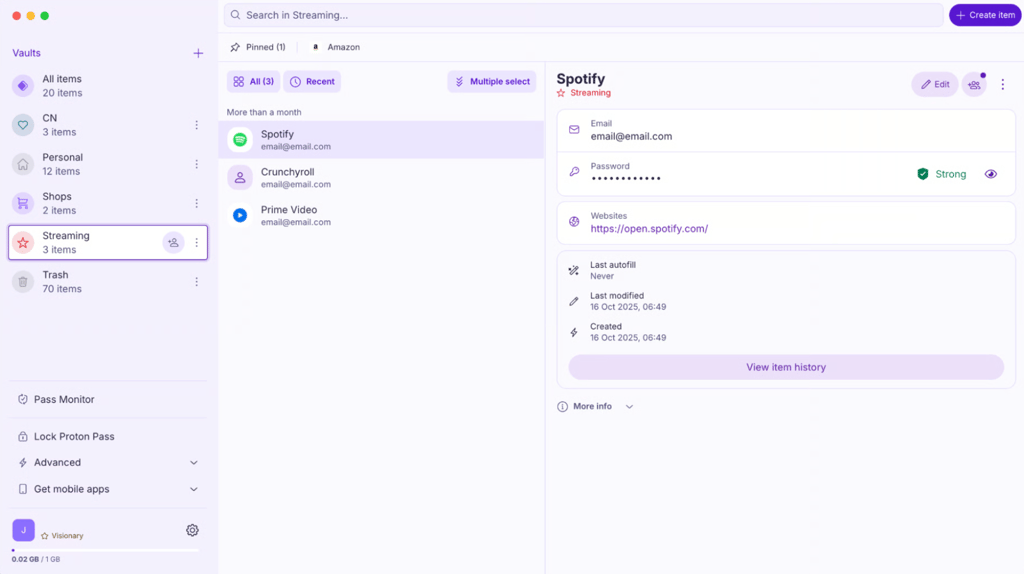Click the email envelope icon
Screen dimensions: 1024x574
pos(574,130)
